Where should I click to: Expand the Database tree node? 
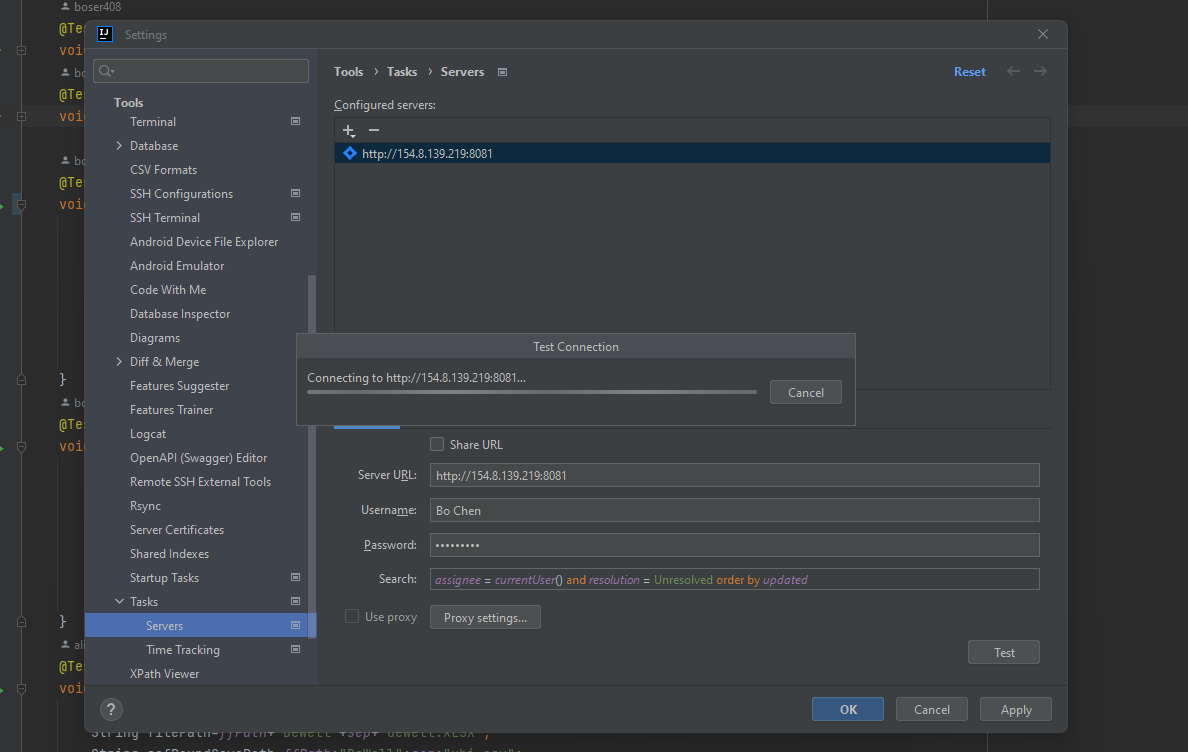click(x=119, y=145)
